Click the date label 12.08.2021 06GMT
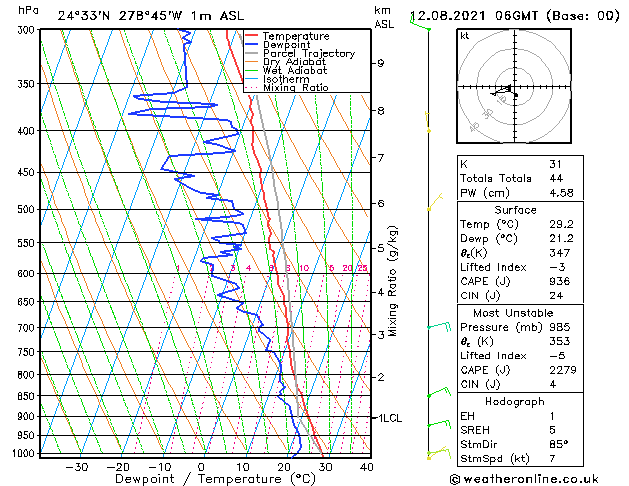This screenshot has height=486, width=629. point(474,16)
